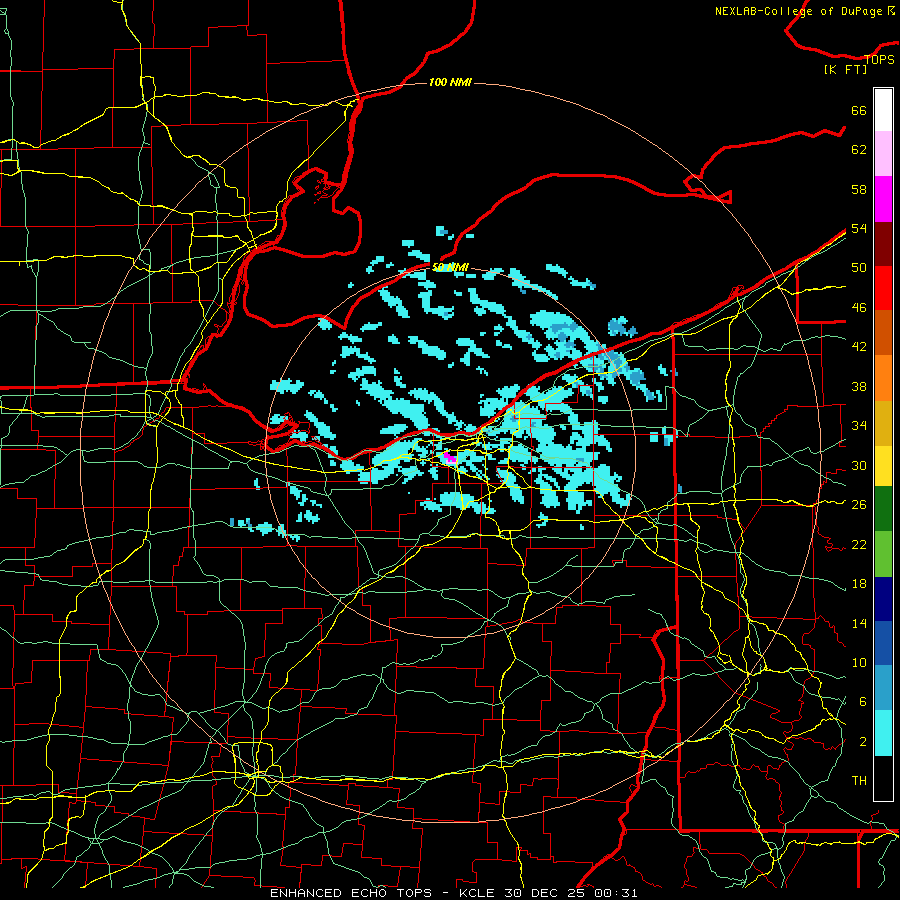Screen dimensions: 900x900
Task: Click the magenta high echo top pixel
Action: coord(449,457)
